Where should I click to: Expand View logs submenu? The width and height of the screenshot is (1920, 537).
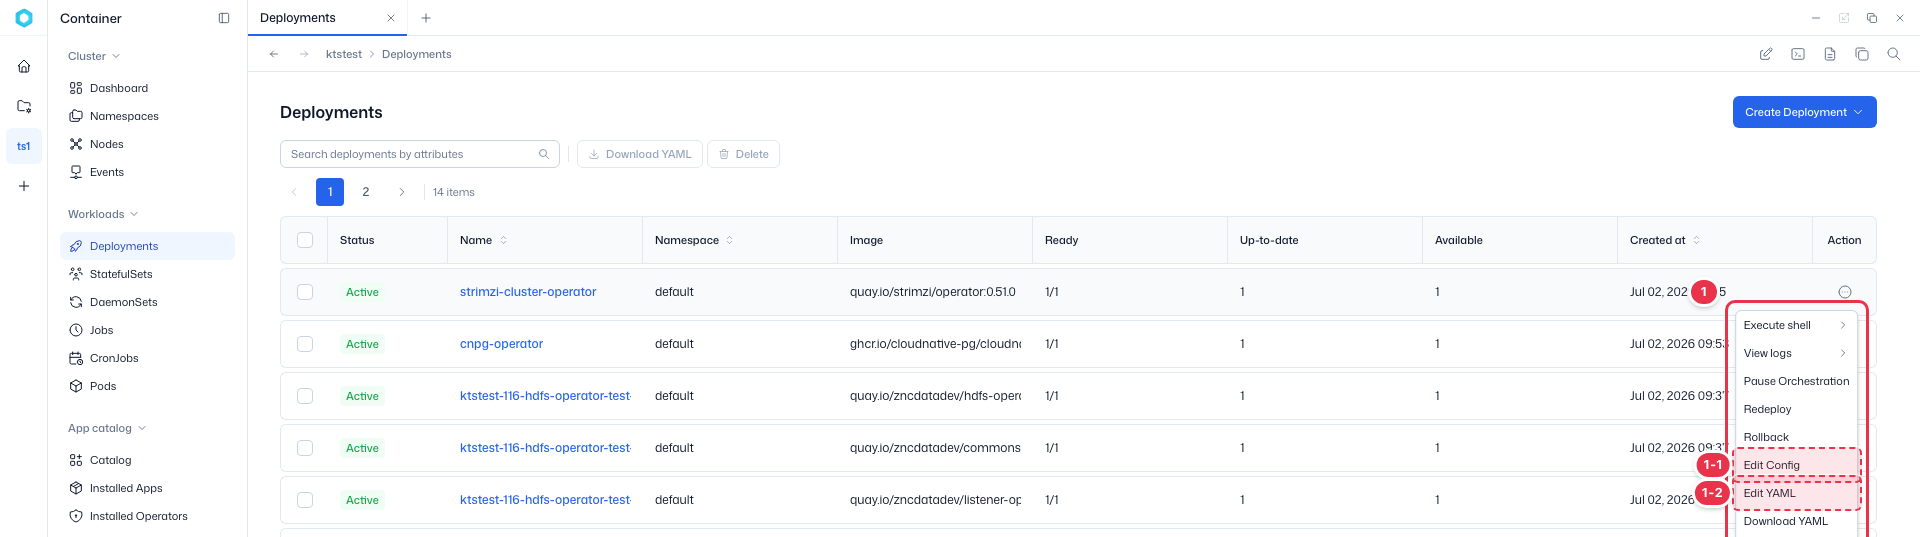coord(1796,353)
